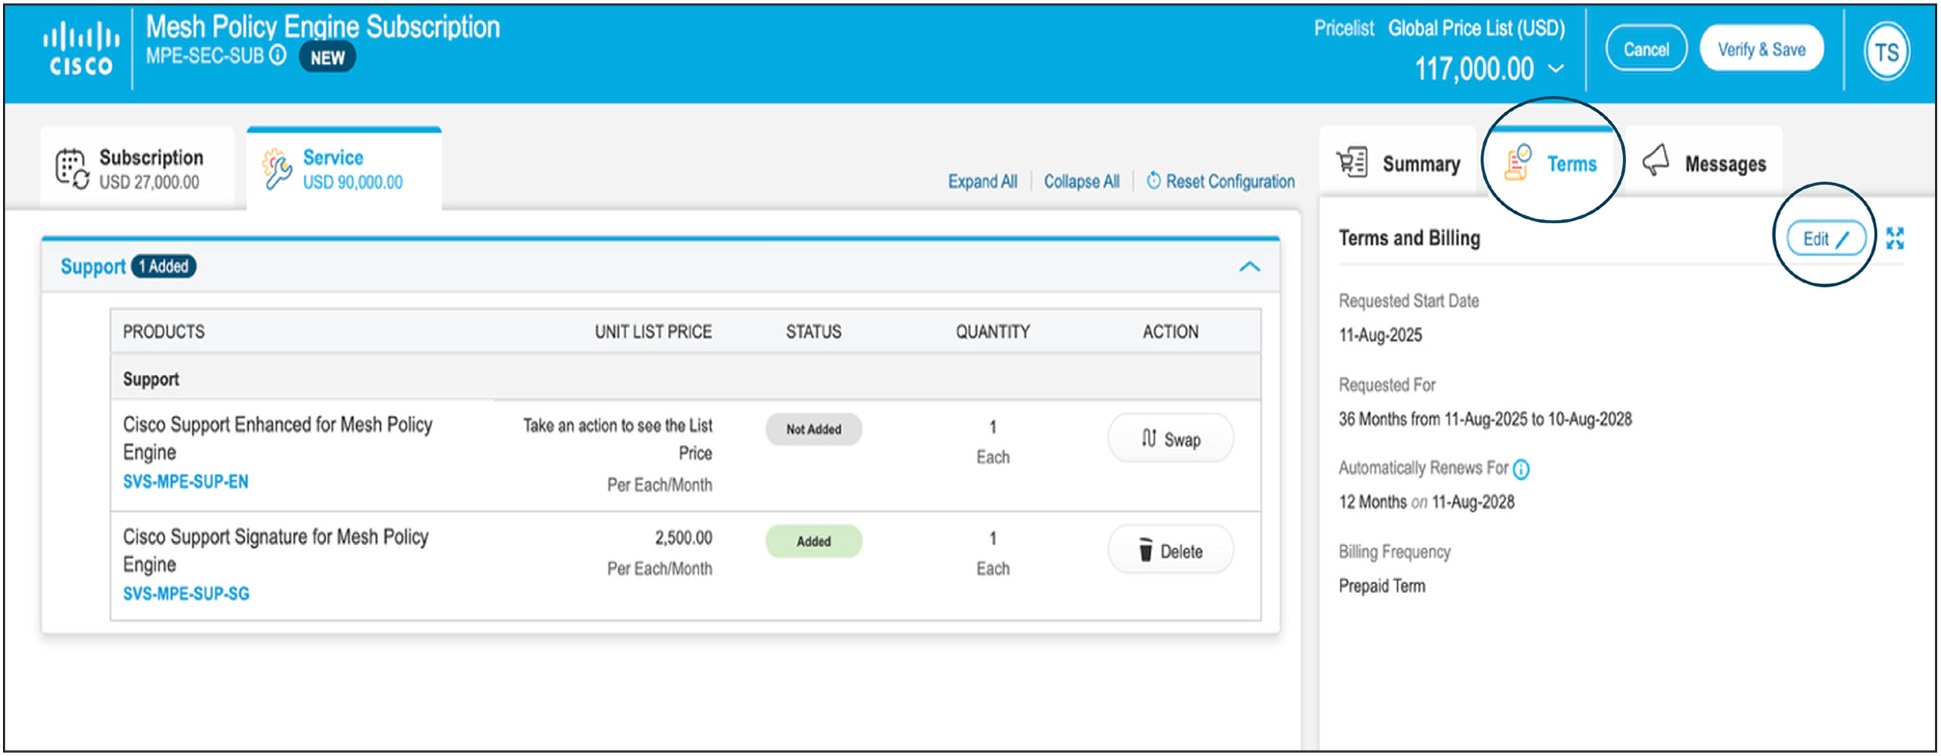Click info icon beside Automatically Renews For
This screenshot has height=756, width=1941.
point(1521,469)
